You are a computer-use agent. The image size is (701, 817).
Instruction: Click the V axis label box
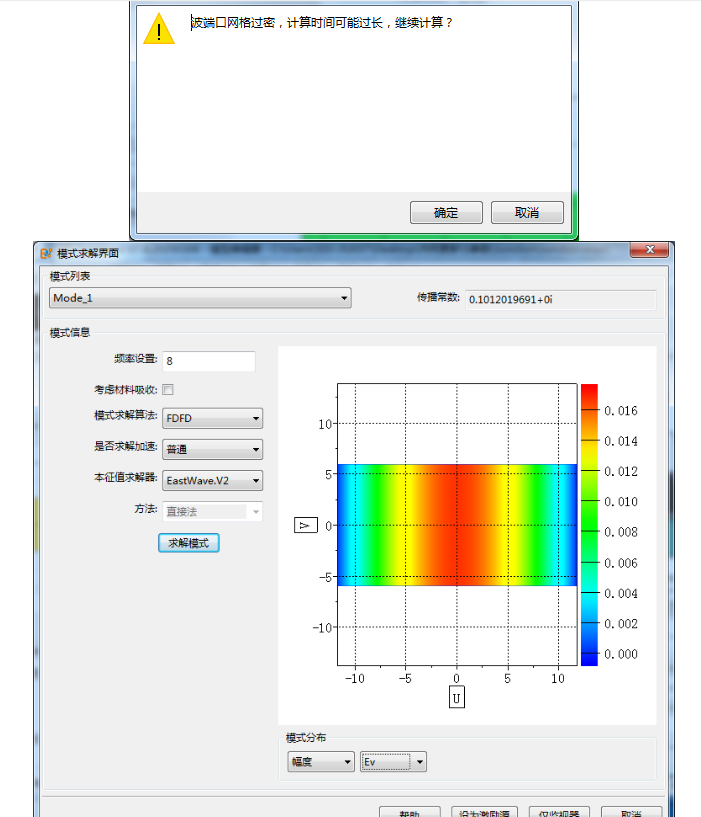306,525
